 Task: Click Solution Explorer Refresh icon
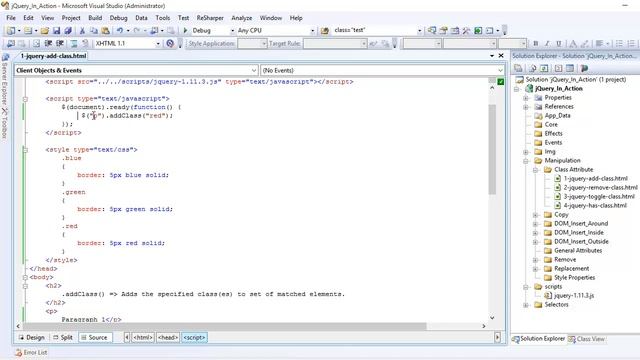(544, 69)
